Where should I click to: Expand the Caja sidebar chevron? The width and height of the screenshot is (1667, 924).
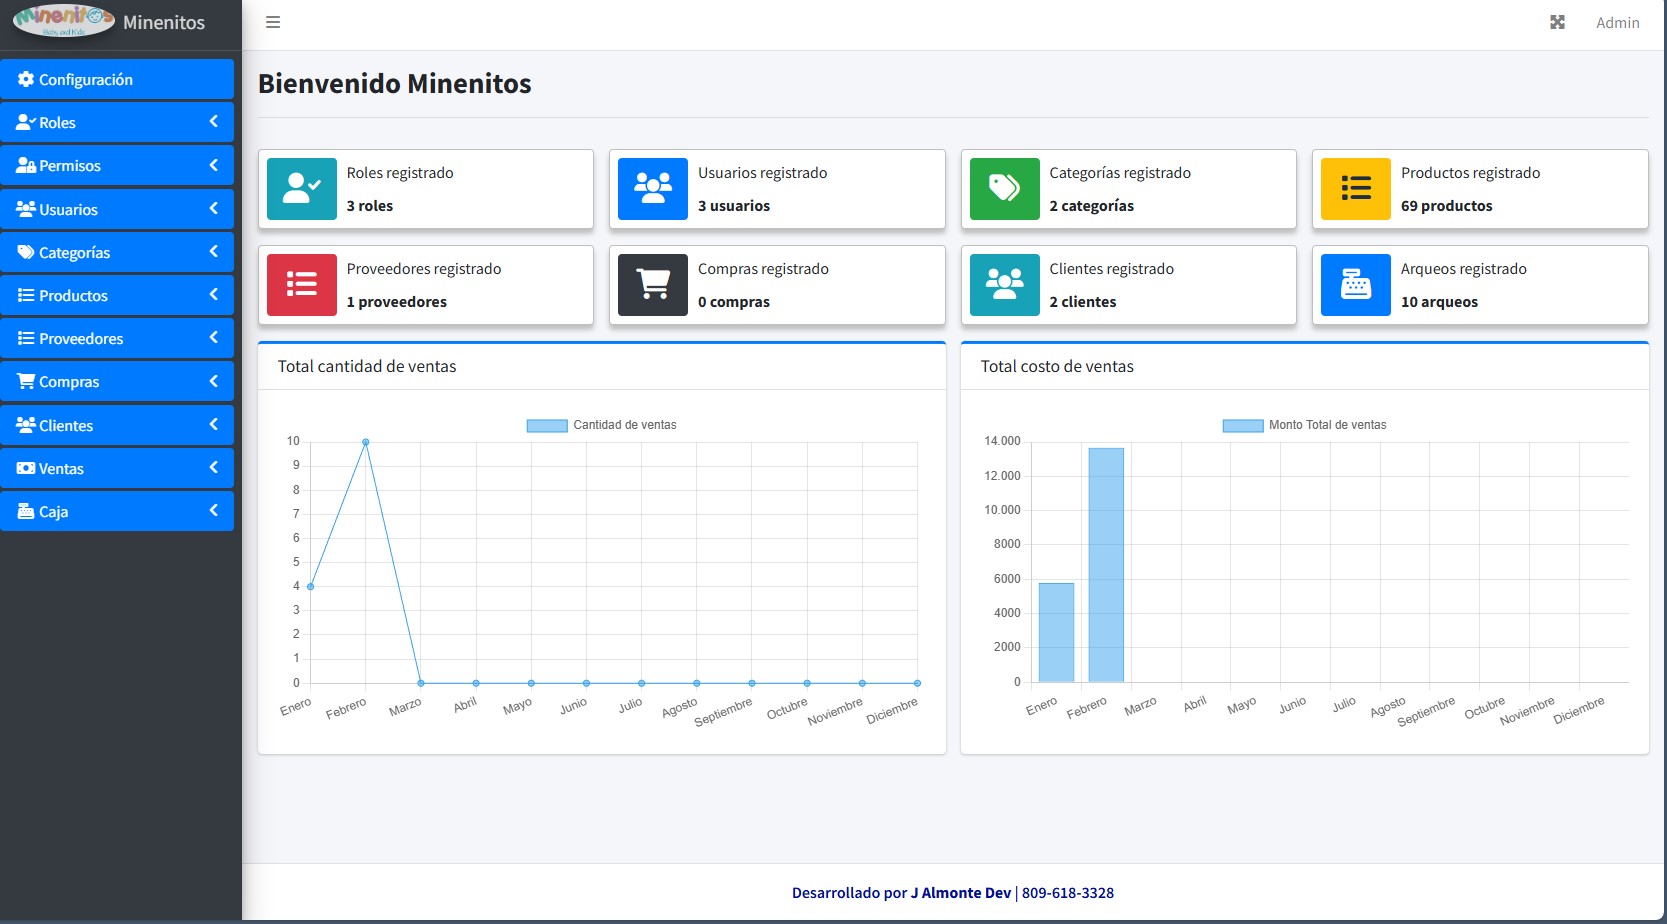click(x=213, y=511)
